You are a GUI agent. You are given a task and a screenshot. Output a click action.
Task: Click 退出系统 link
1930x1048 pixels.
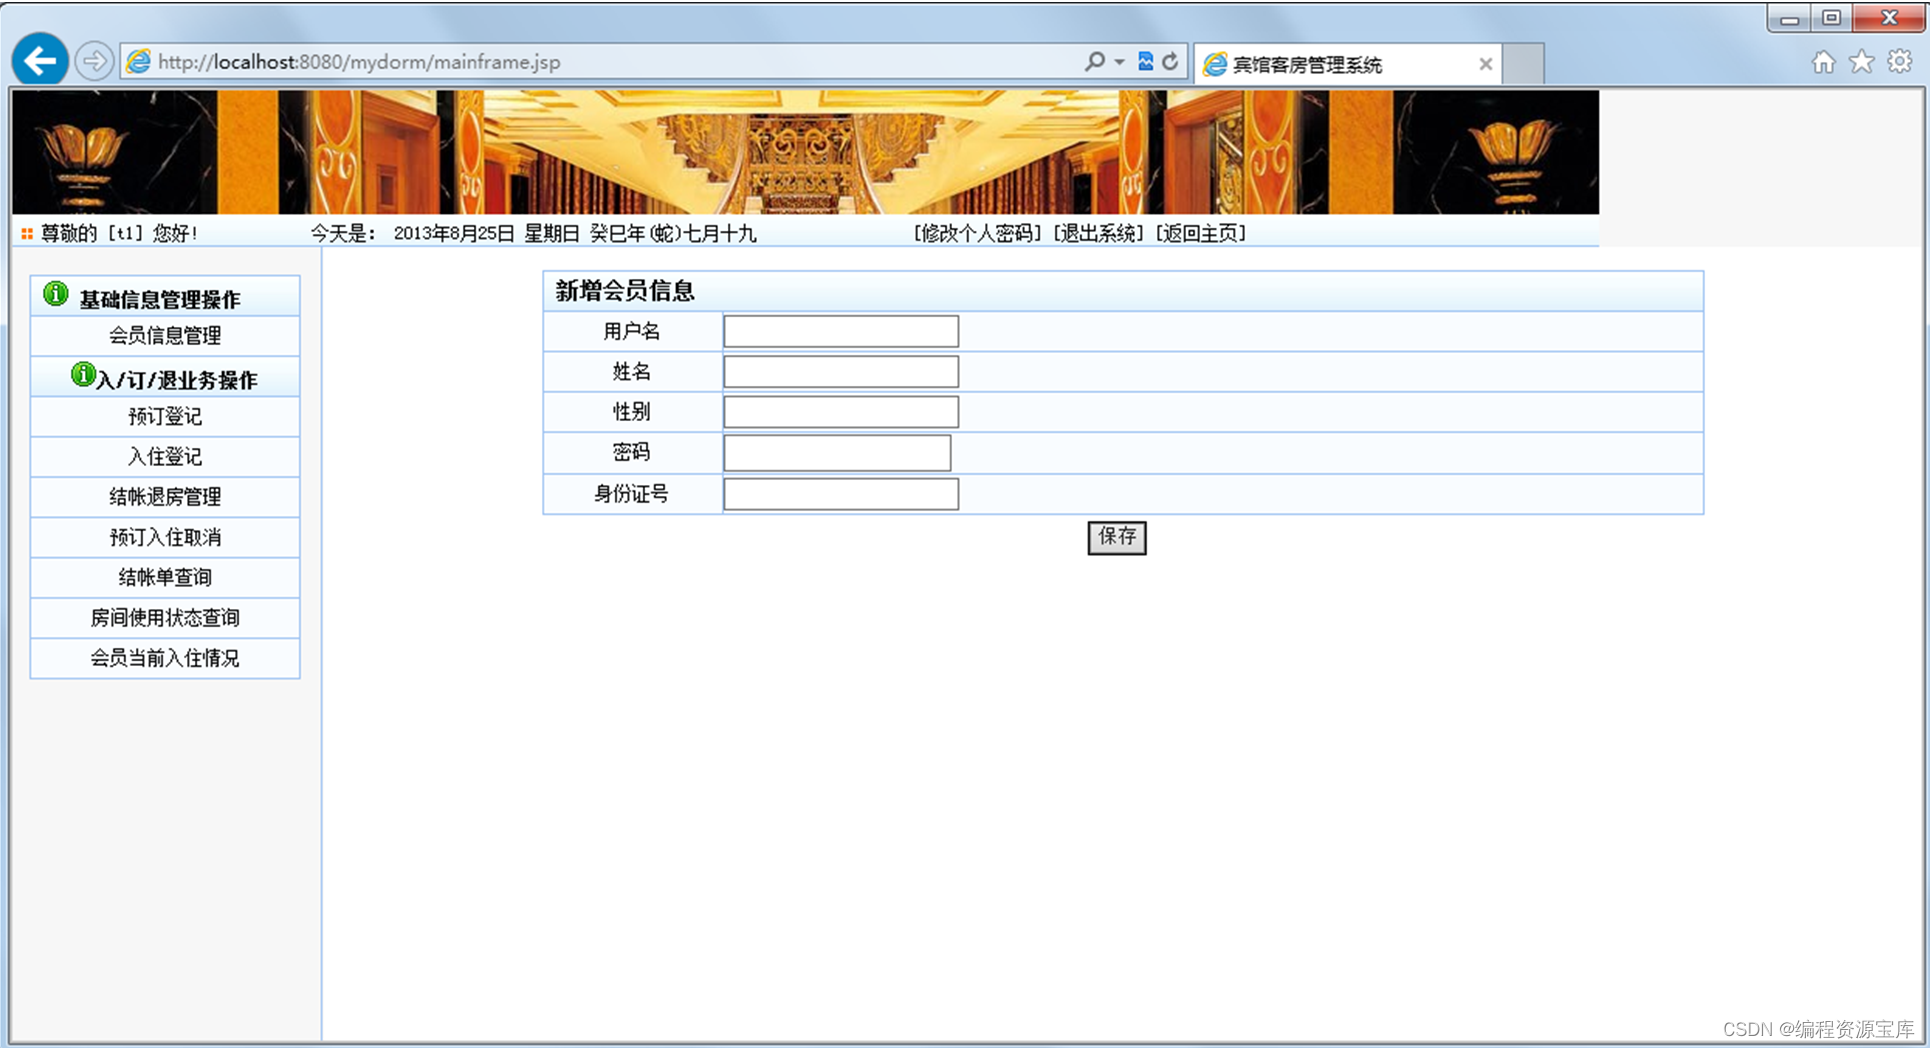[1098, 233]
